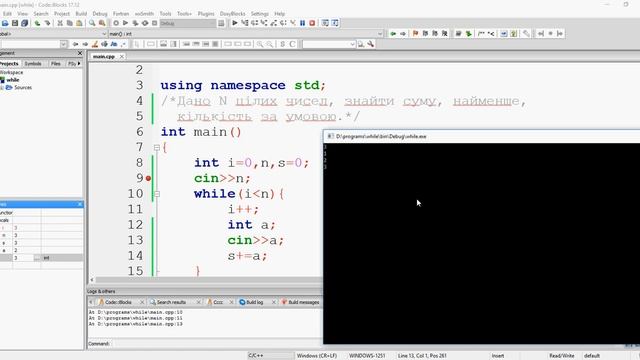This screenshot has height=360, width=640.
Task: Close the Management panel
Action: tap(80, 53)
